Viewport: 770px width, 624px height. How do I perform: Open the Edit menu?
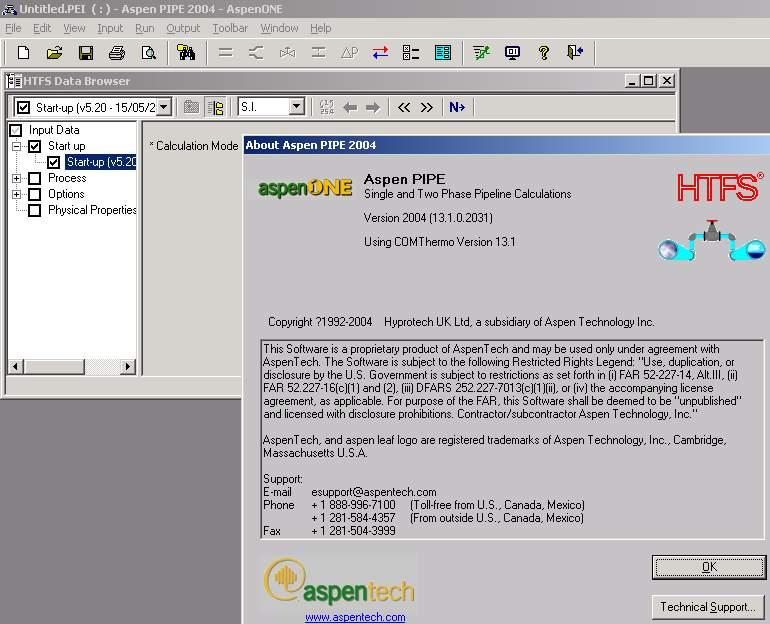click(x=42, y=28)
